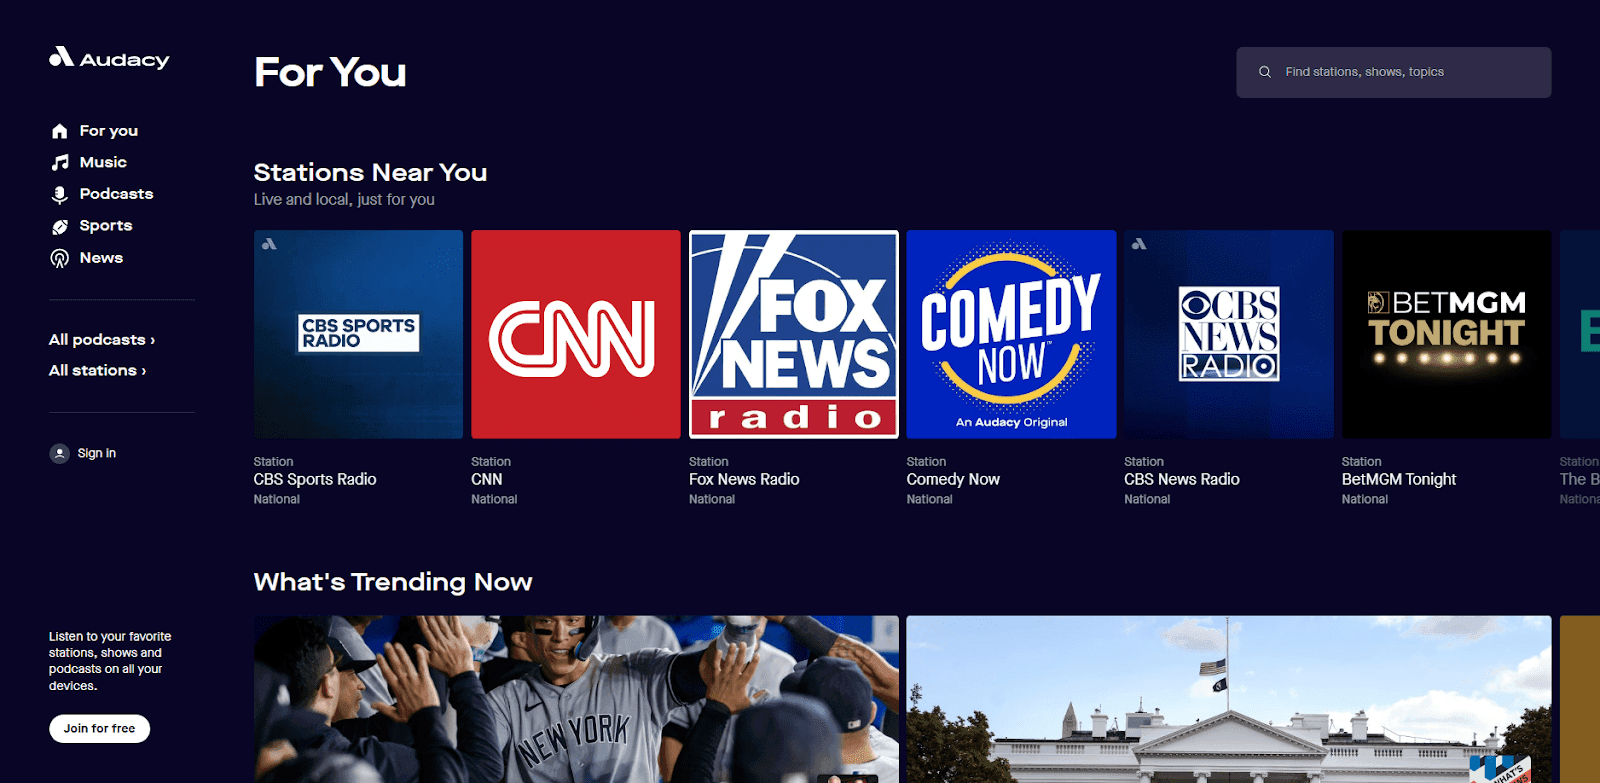
Task: Open the White House trending story image
Action: 1229,699
